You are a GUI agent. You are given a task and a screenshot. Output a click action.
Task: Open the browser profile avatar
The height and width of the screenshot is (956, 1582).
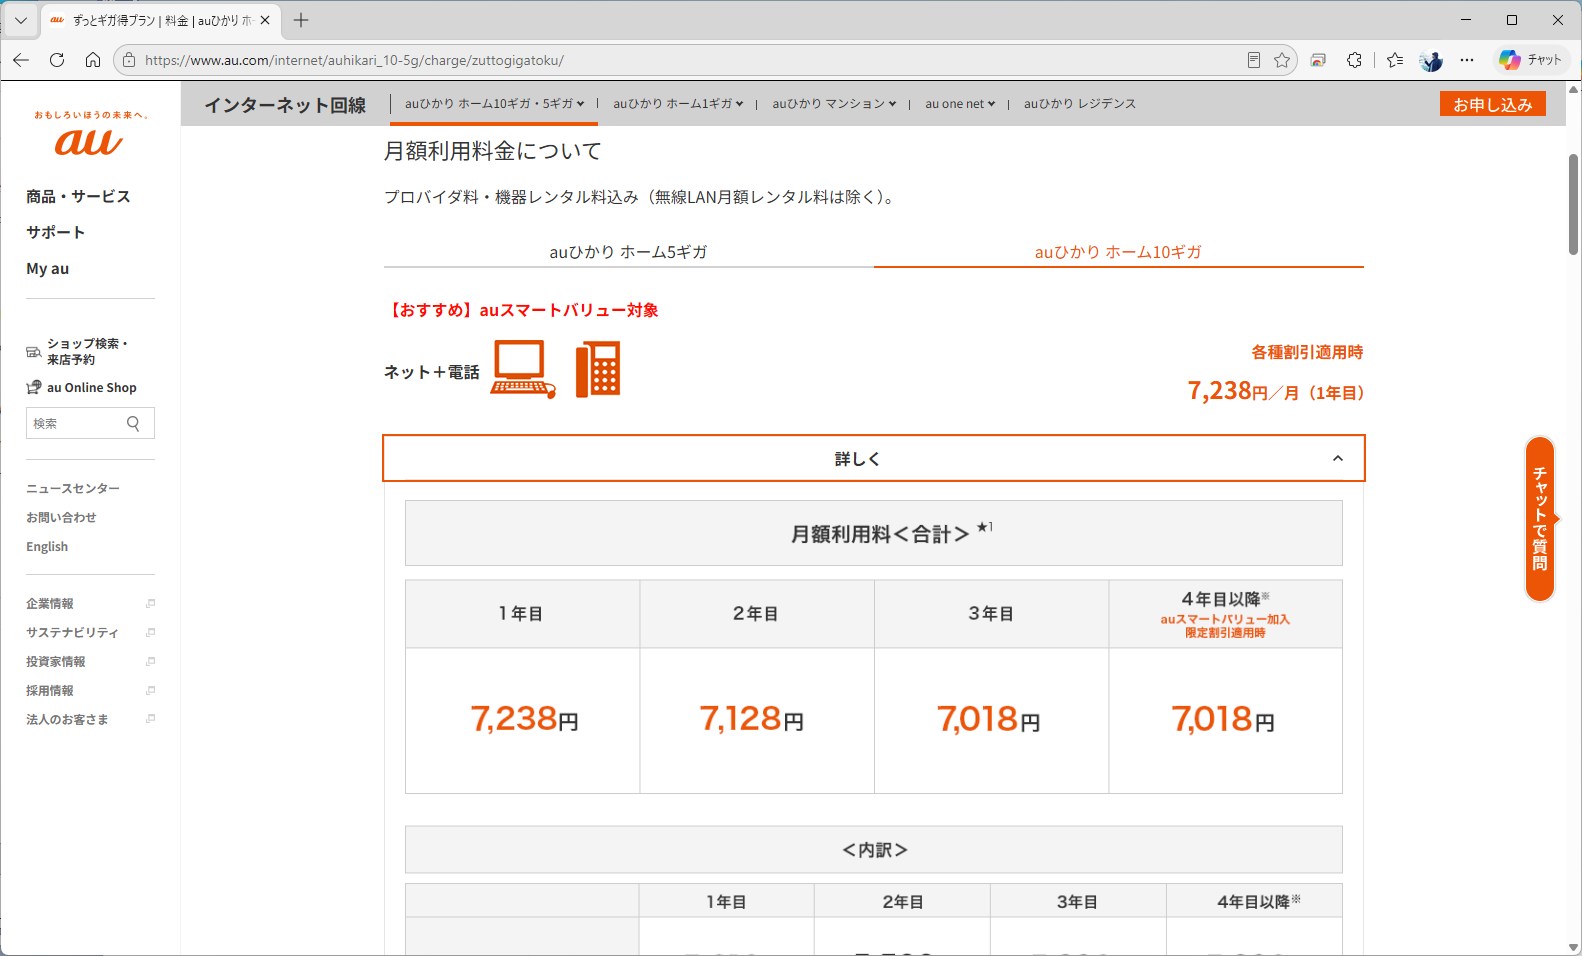[1431, 60]
